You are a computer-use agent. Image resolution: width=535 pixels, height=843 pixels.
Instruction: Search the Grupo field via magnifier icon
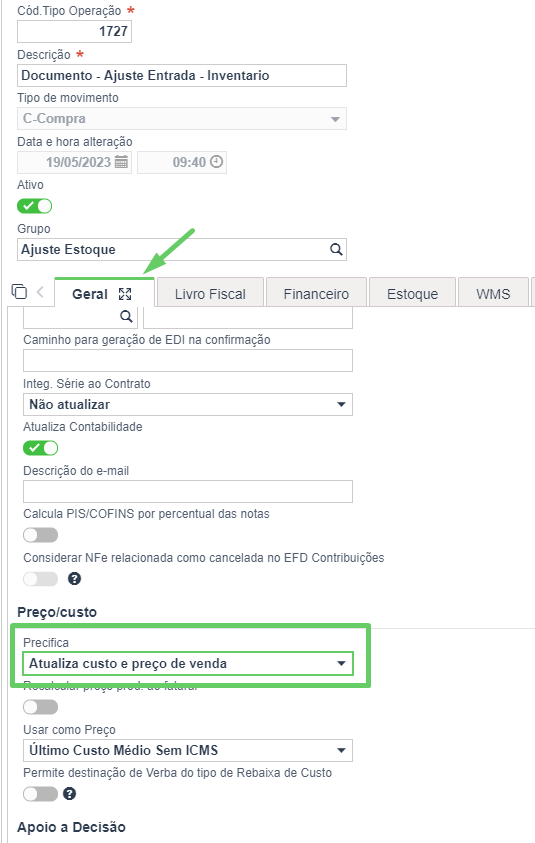pos(336,249)
